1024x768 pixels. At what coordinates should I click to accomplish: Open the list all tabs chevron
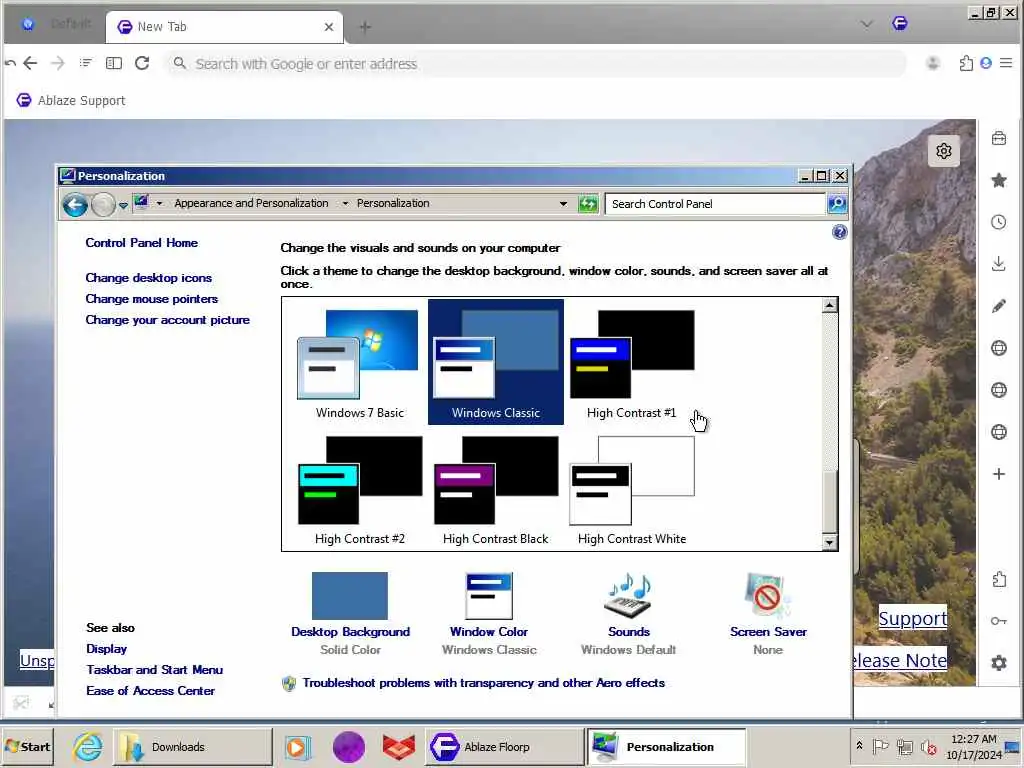point(867,25)
